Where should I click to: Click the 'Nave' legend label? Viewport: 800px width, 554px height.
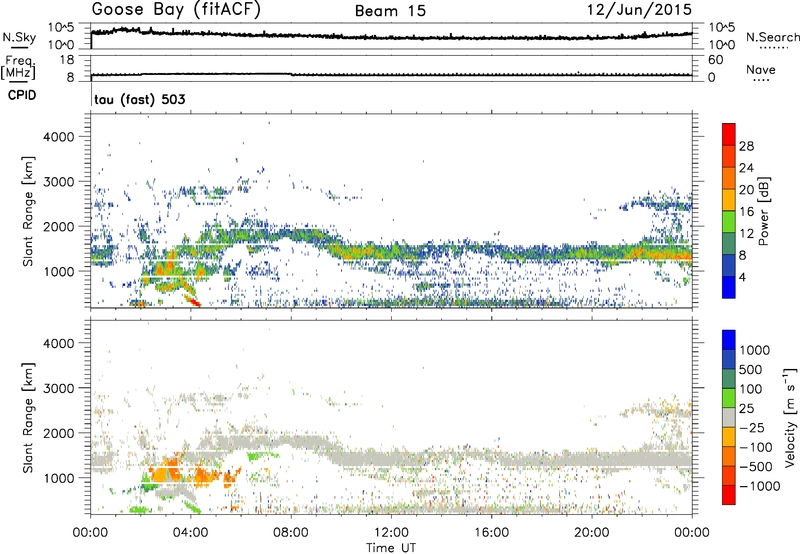pos(761,69)
